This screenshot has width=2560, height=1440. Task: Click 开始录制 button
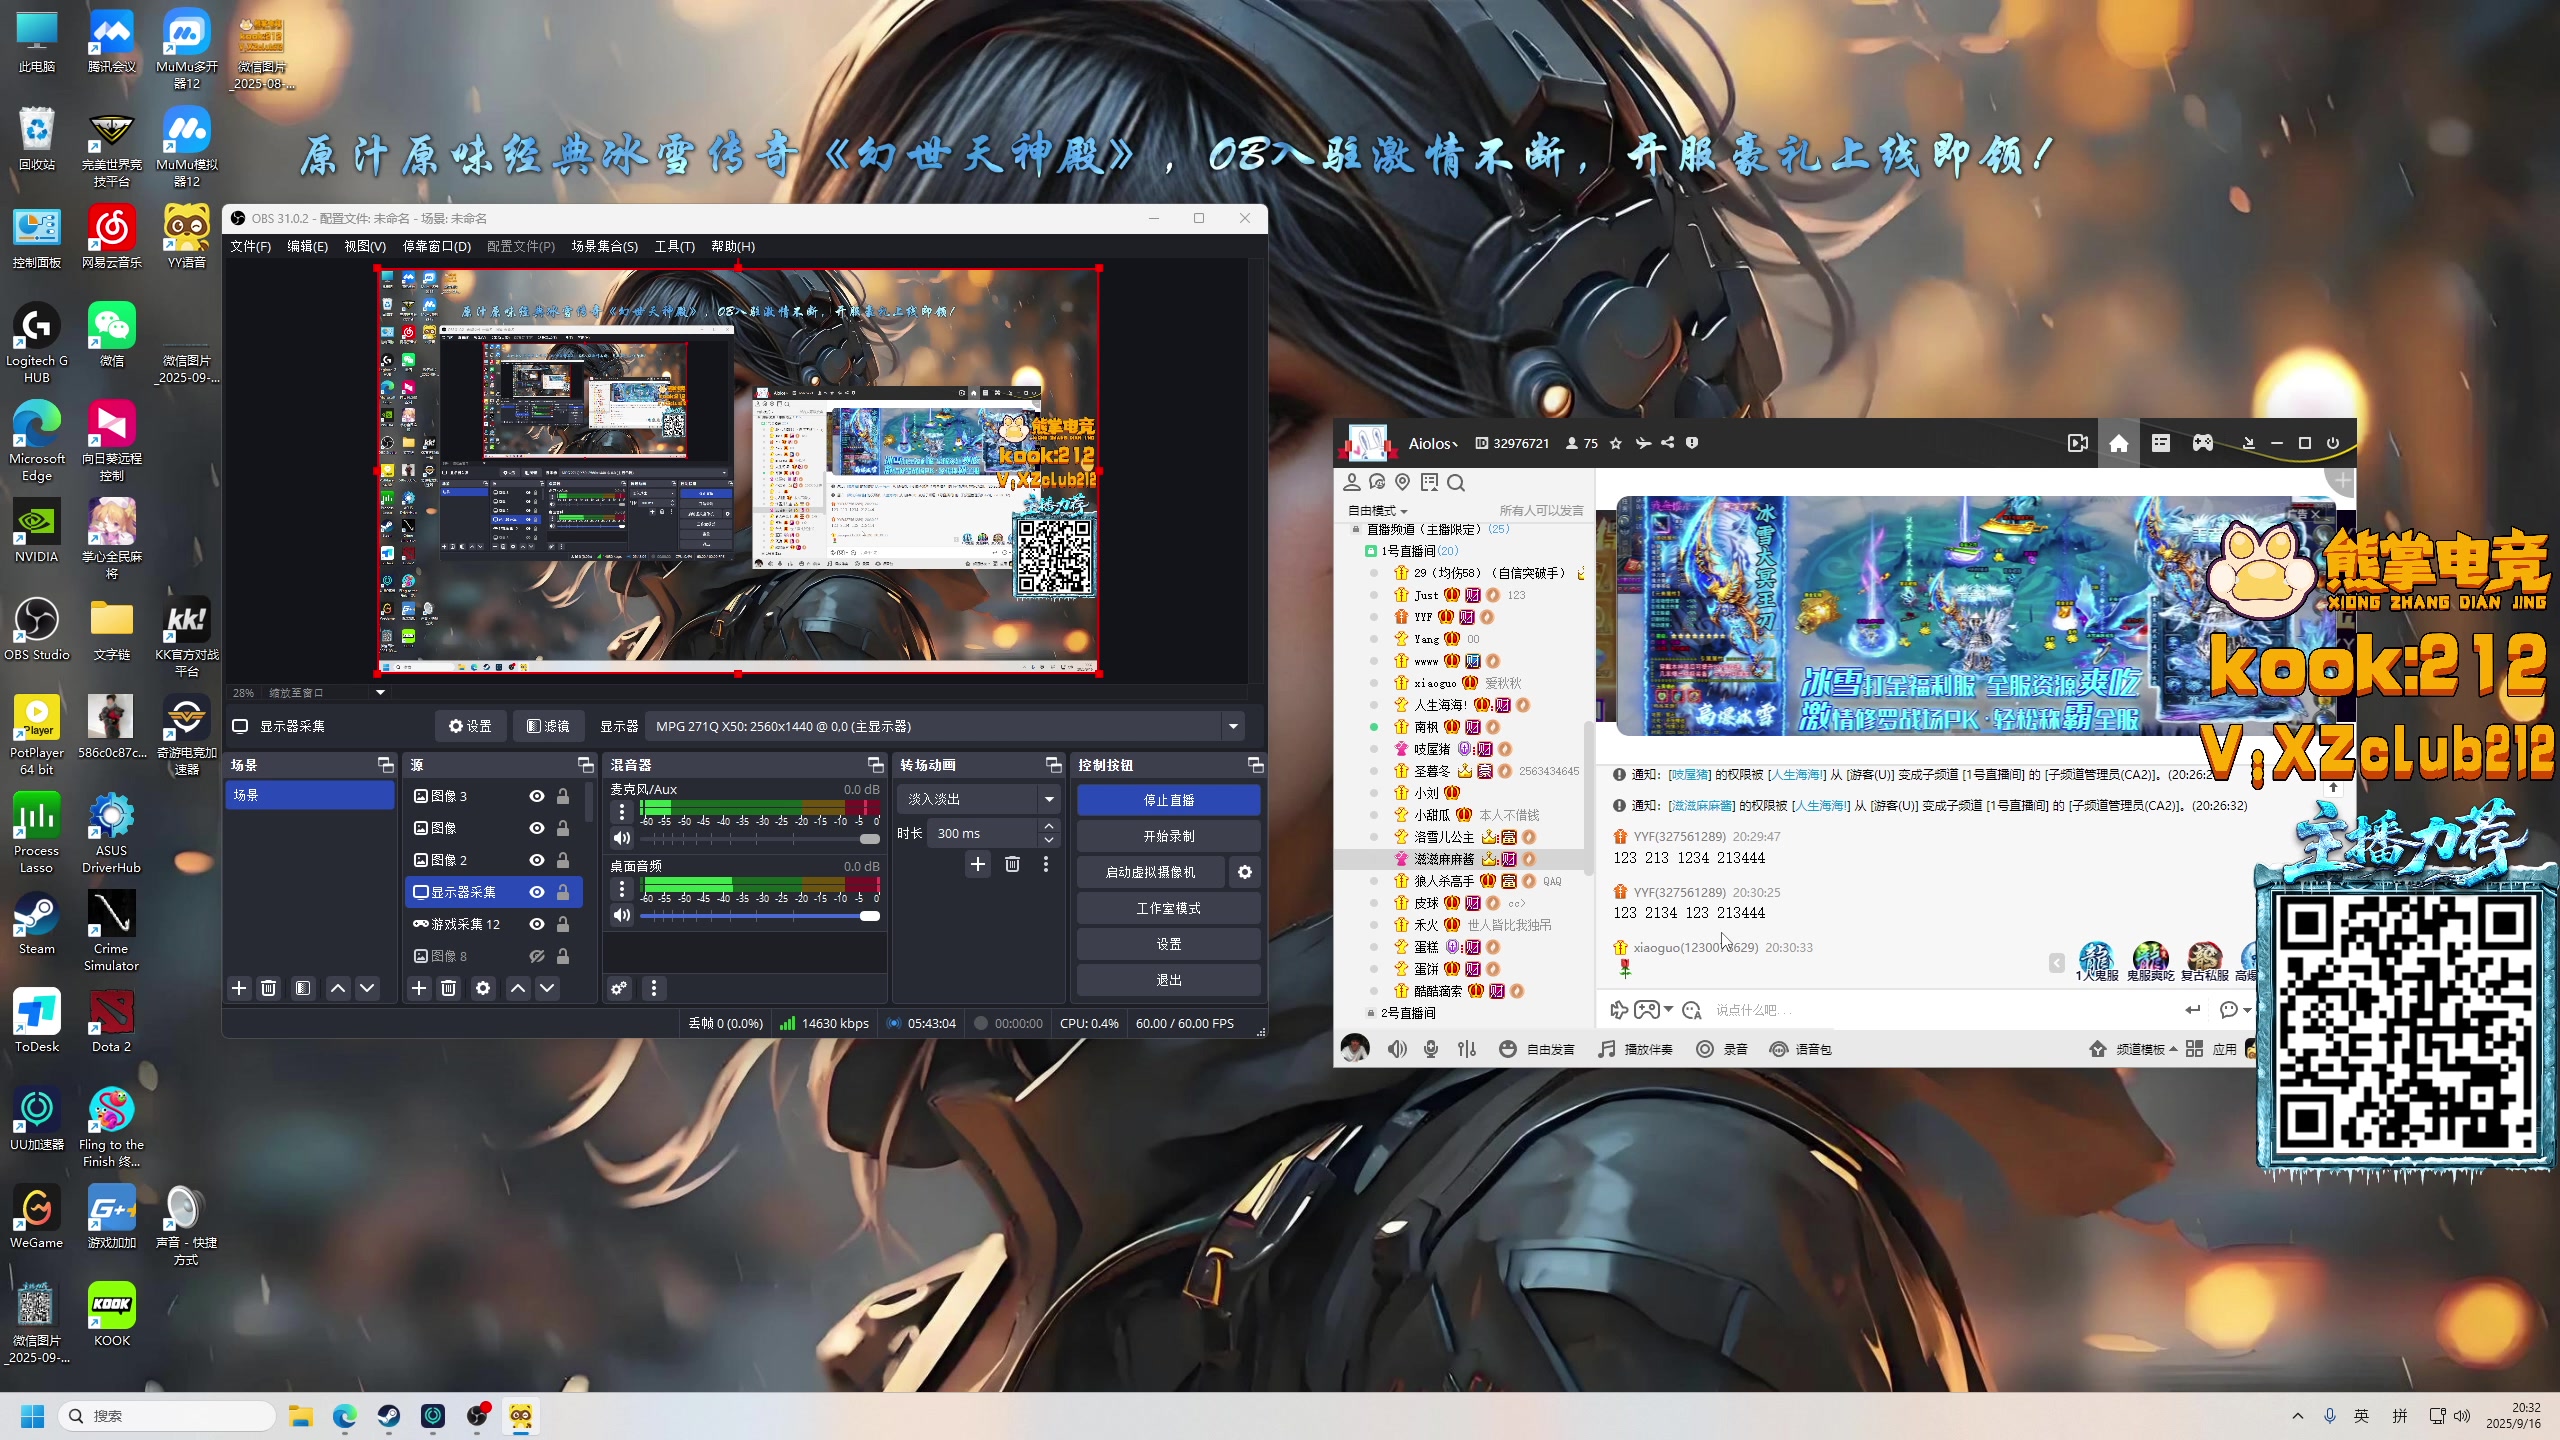pos(1168,836)
